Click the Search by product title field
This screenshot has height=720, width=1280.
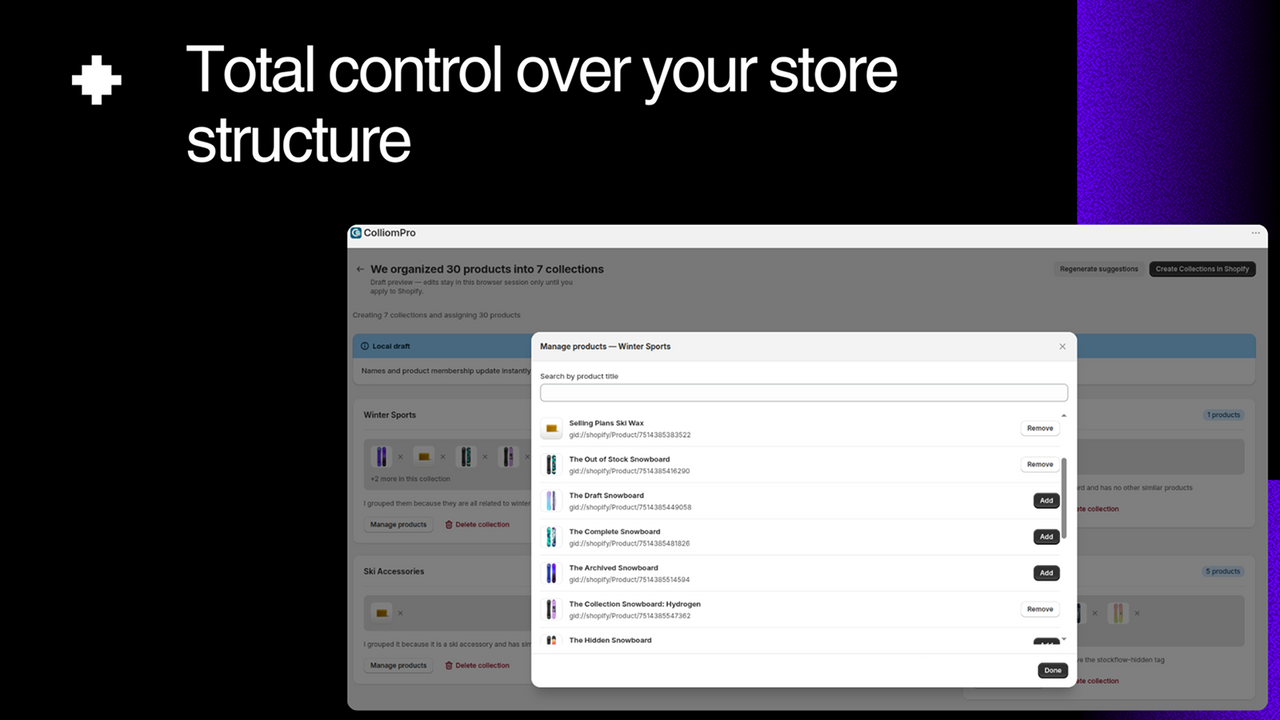(x=804, y=393)
